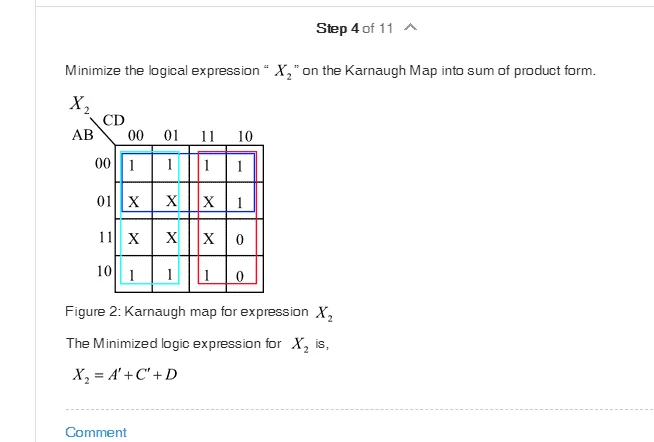Click the X2 label above the map
This screenshot has width=654, height=442.
pos(79,104)
